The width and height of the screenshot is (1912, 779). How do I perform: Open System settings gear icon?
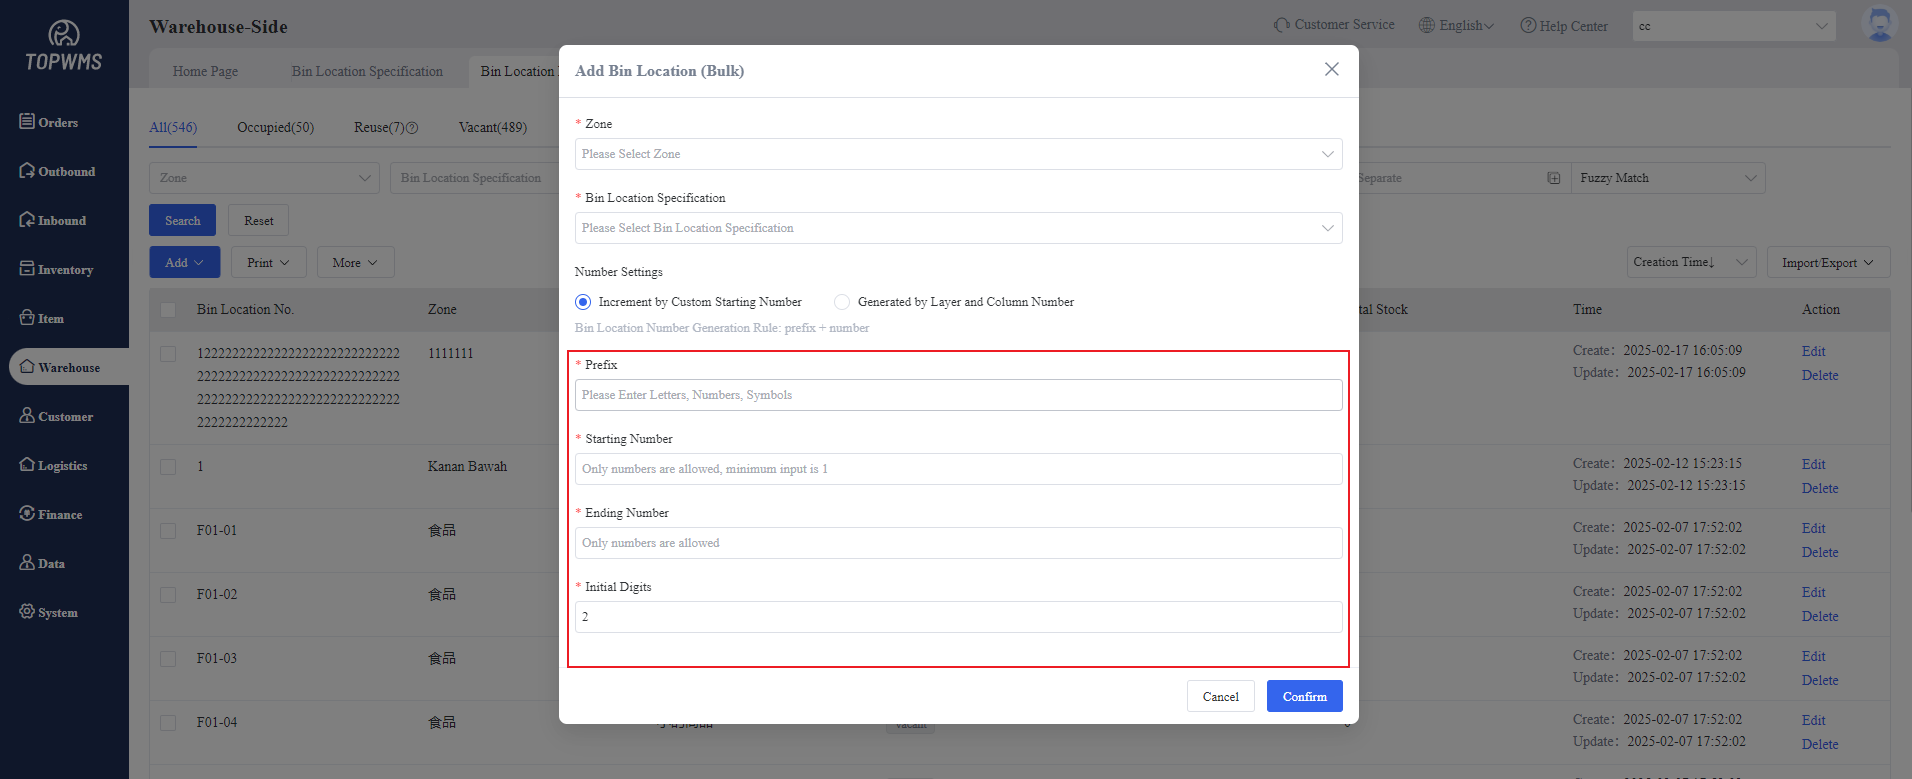tap(27, 611)
